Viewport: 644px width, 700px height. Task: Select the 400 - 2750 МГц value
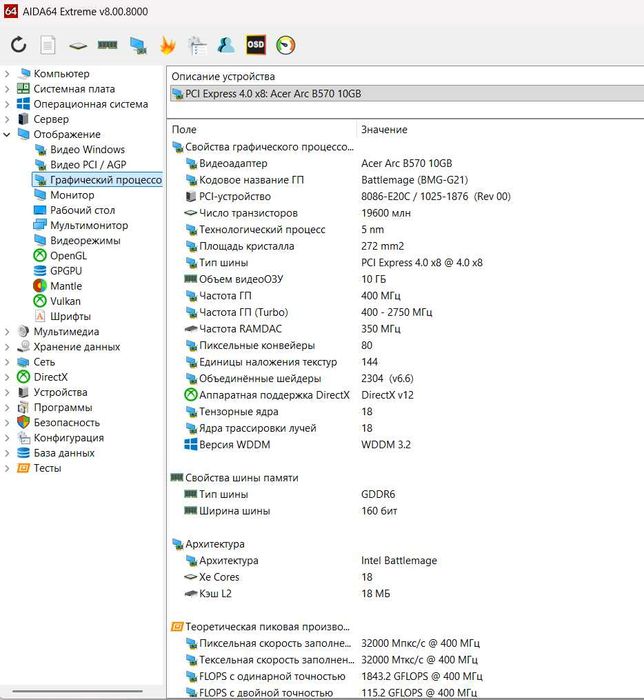pos(397,312)
